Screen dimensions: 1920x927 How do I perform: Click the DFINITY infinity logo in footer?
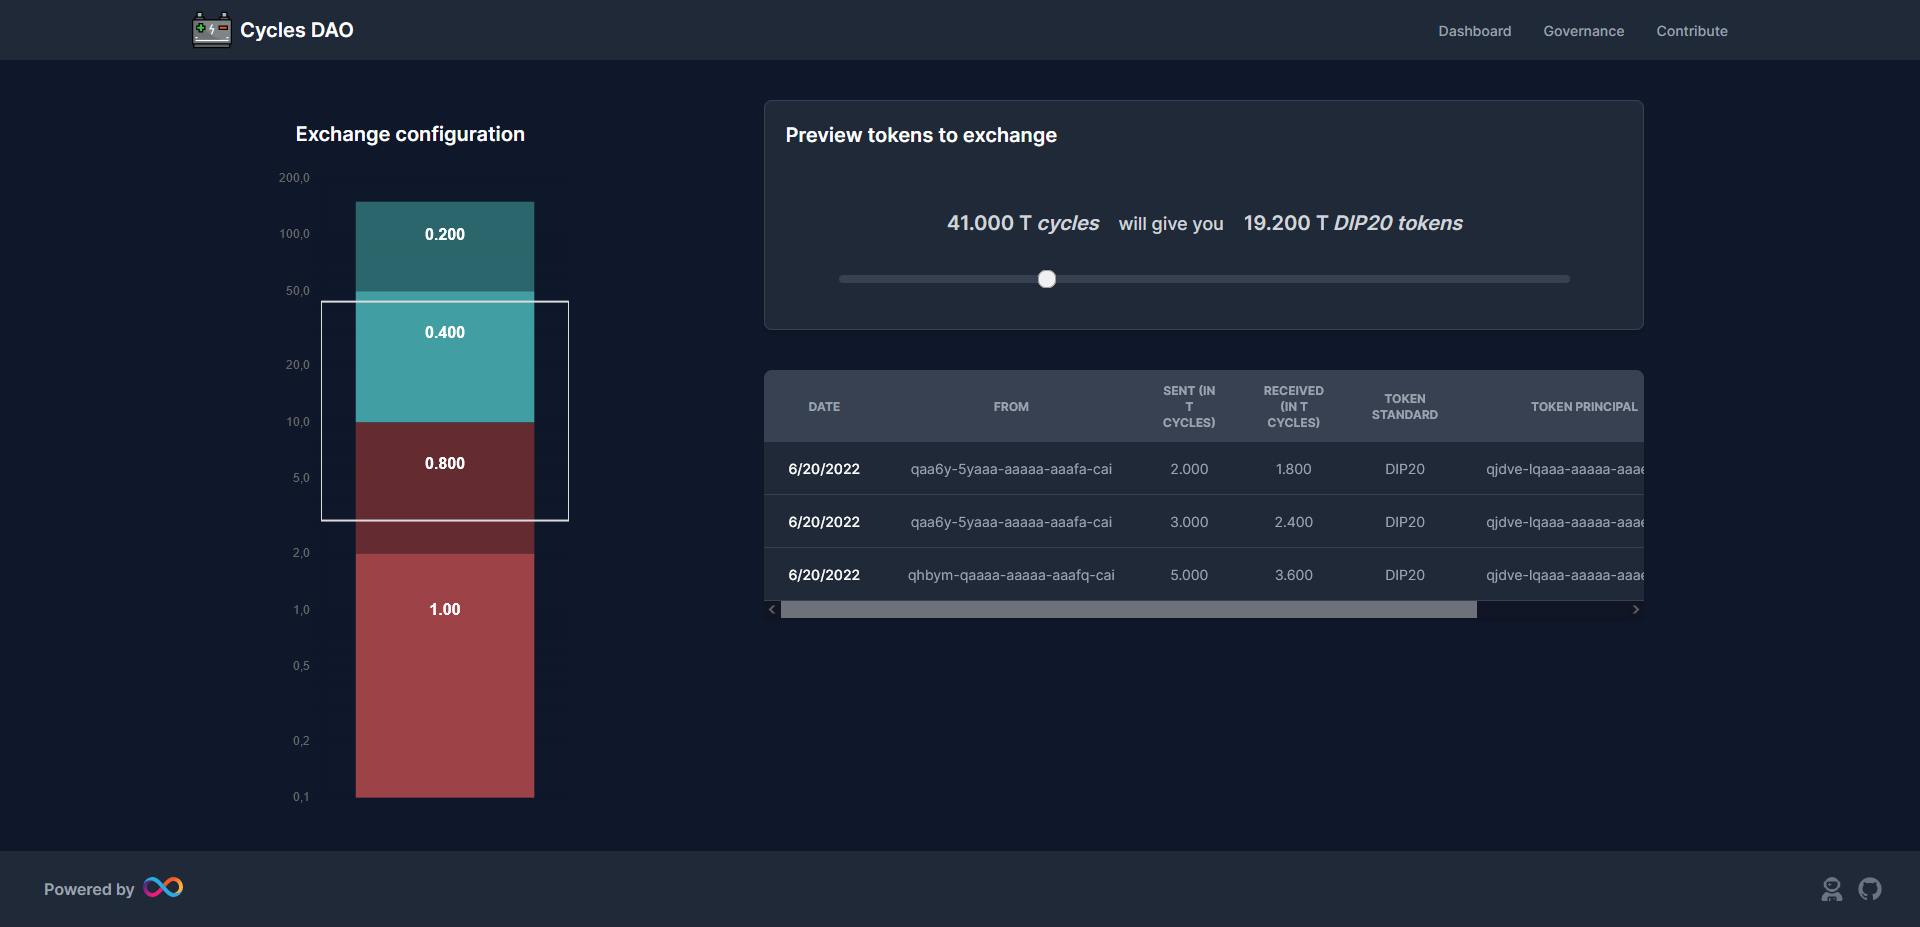pyautogui.click(x=162, y=887)
